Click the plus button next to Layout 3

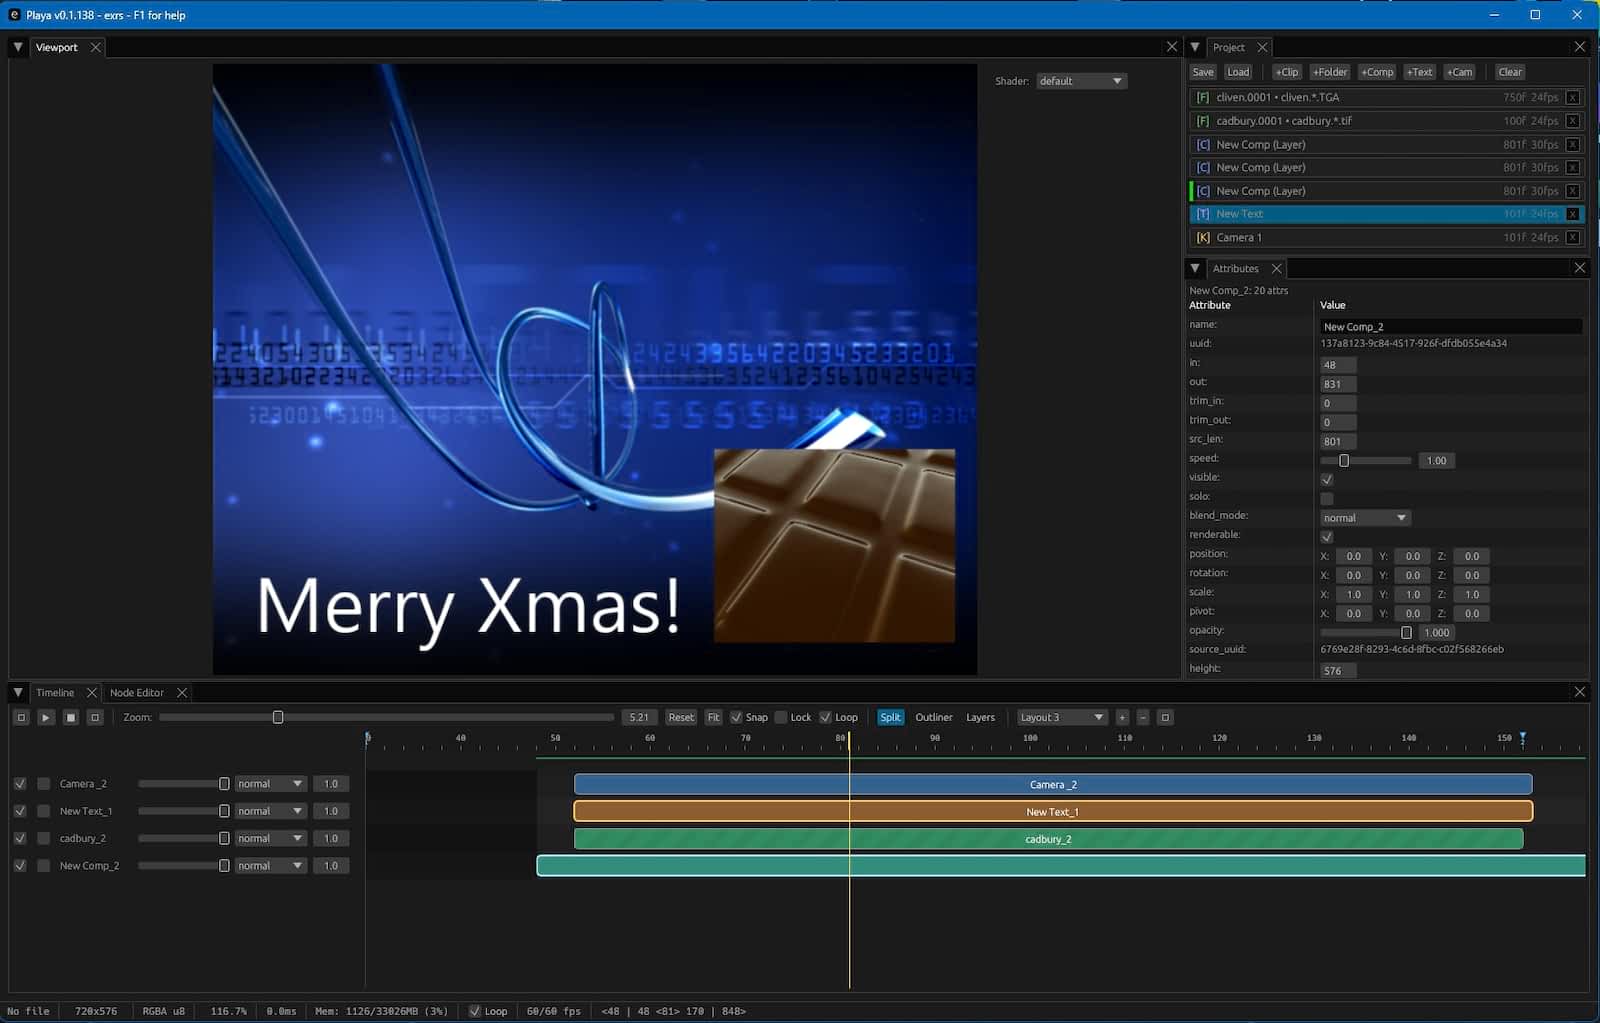tap(1122, 717)
